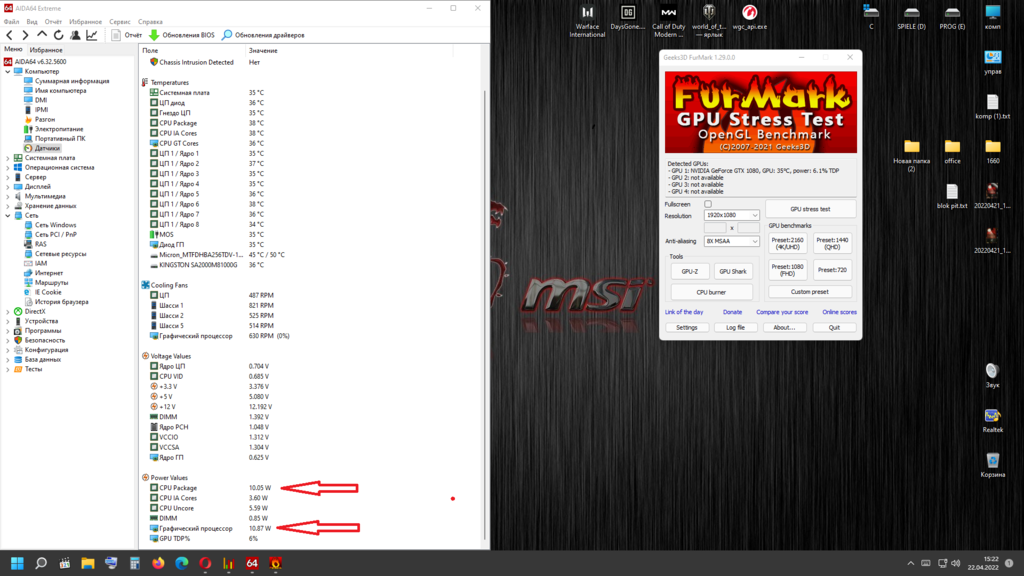Expand the Системная плата tree node
1024x576 pixels.
(8, 158)
